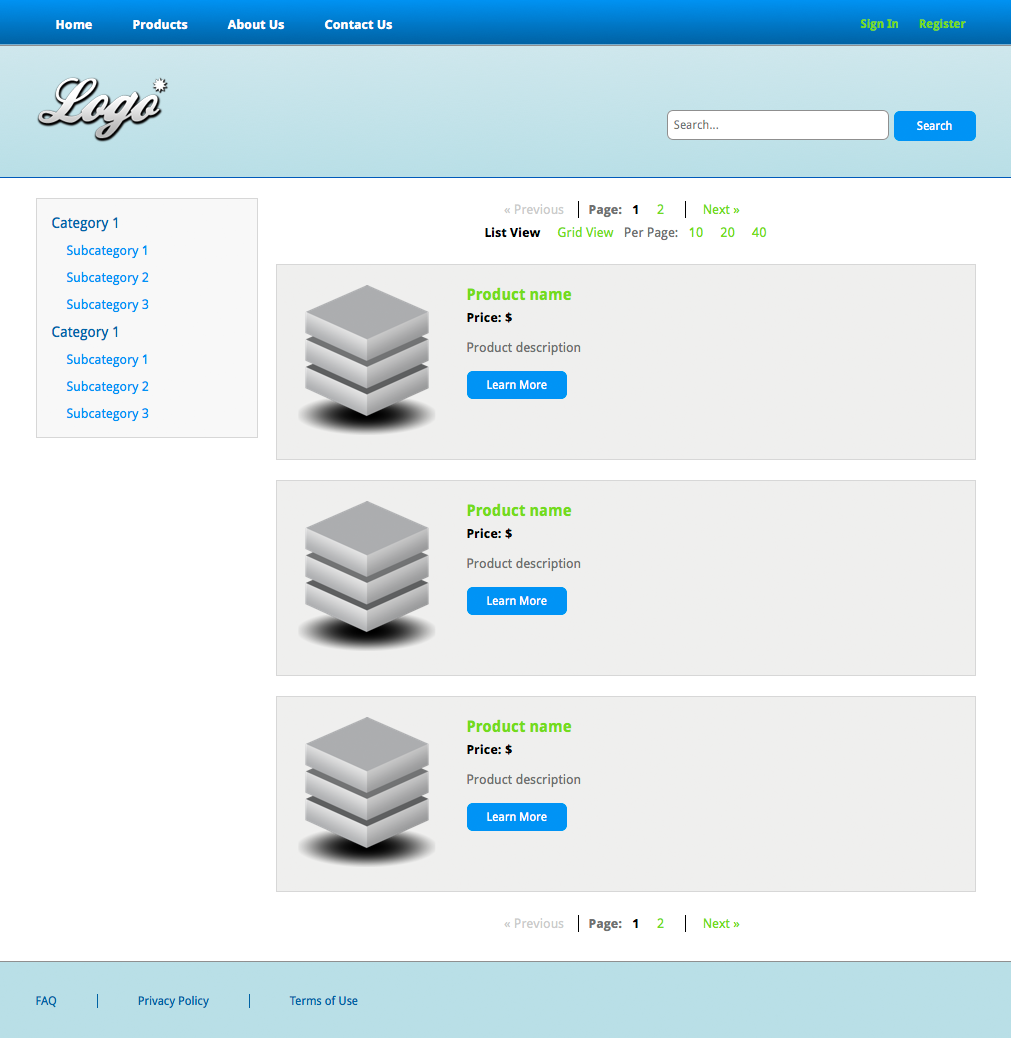The image size is (1011, 1038).
Task: Switch to List View
Action: [512, 232]
